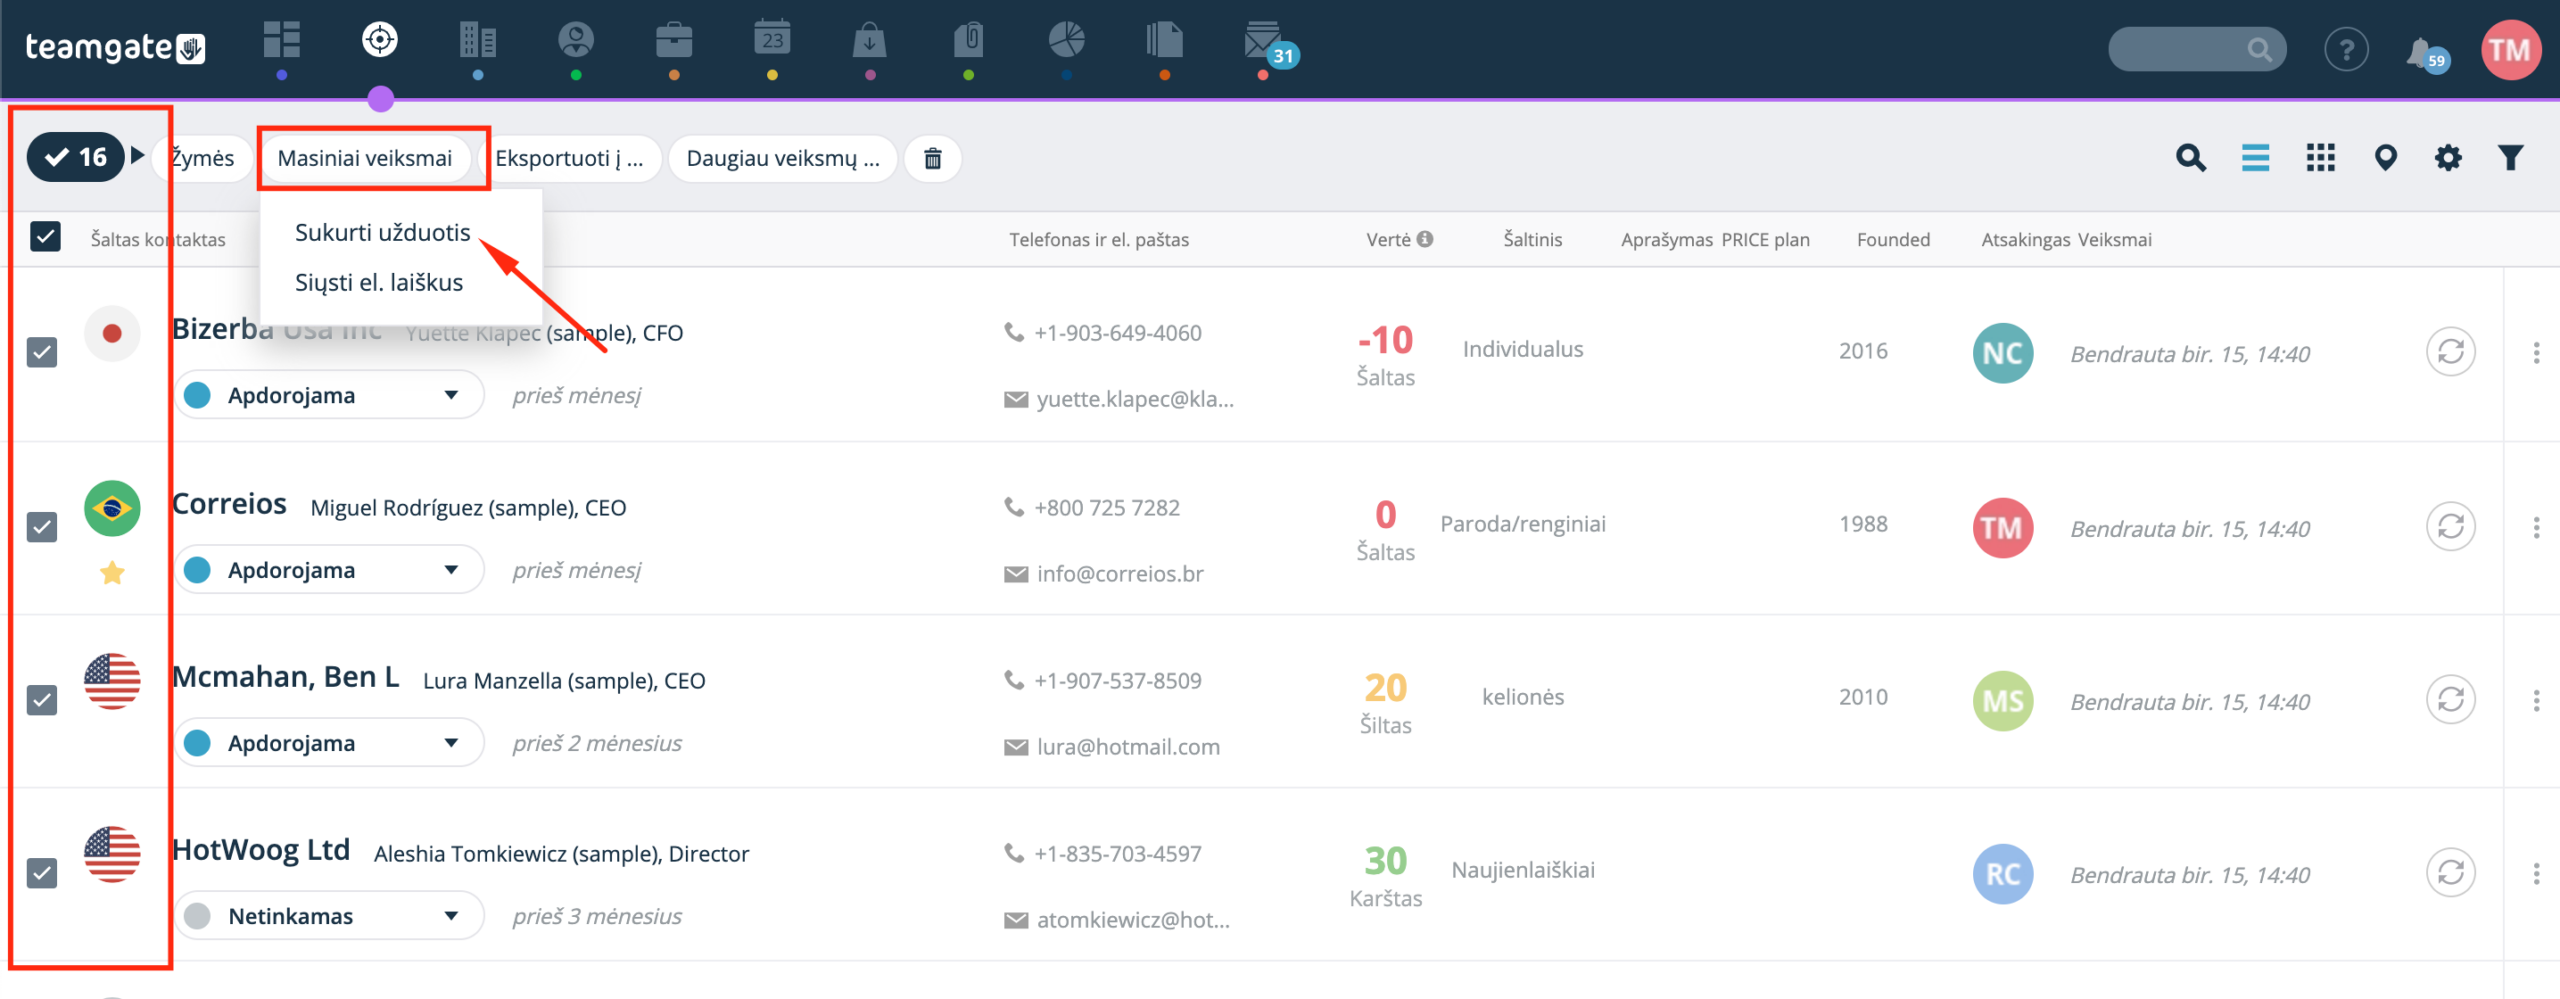Uncheck the select-all header checkbox
The image size is (2560, 999).
coord(45,237)
